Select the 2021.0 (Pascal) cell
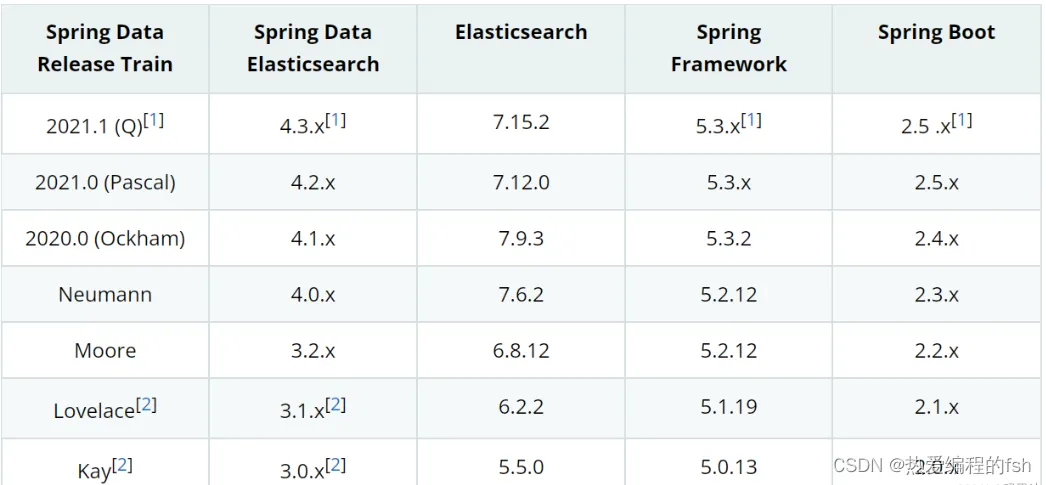 105,183
